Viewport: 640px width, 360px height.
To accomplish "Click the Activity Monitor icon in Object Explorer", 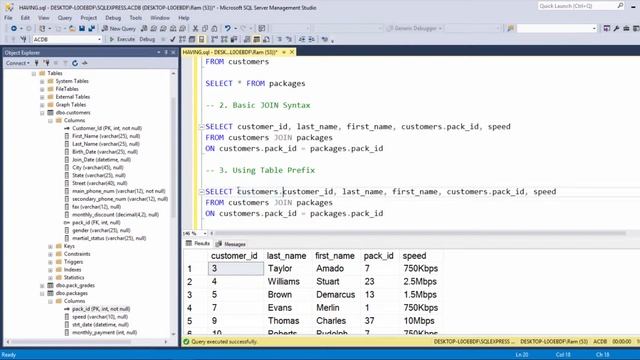I will [x=84, y=63].
